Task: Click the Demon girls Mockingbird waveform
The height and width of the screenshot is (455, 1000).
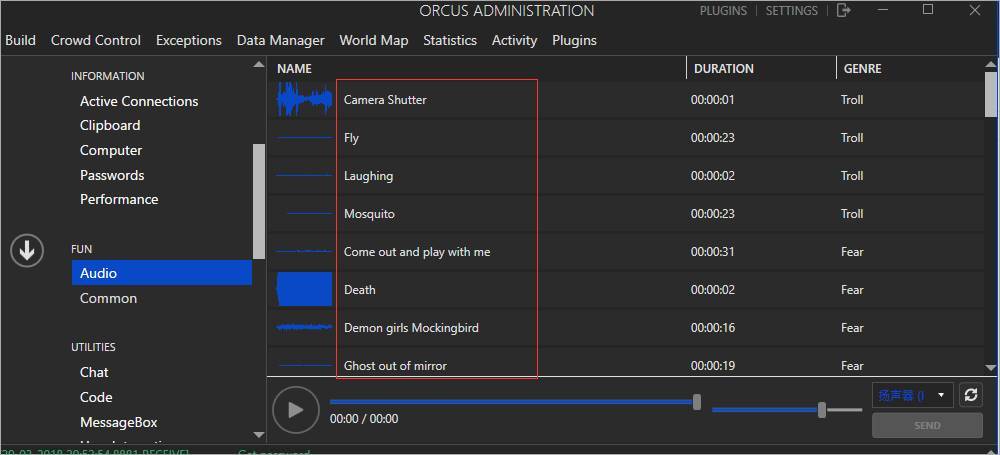Action: click(x=304, y=327)
